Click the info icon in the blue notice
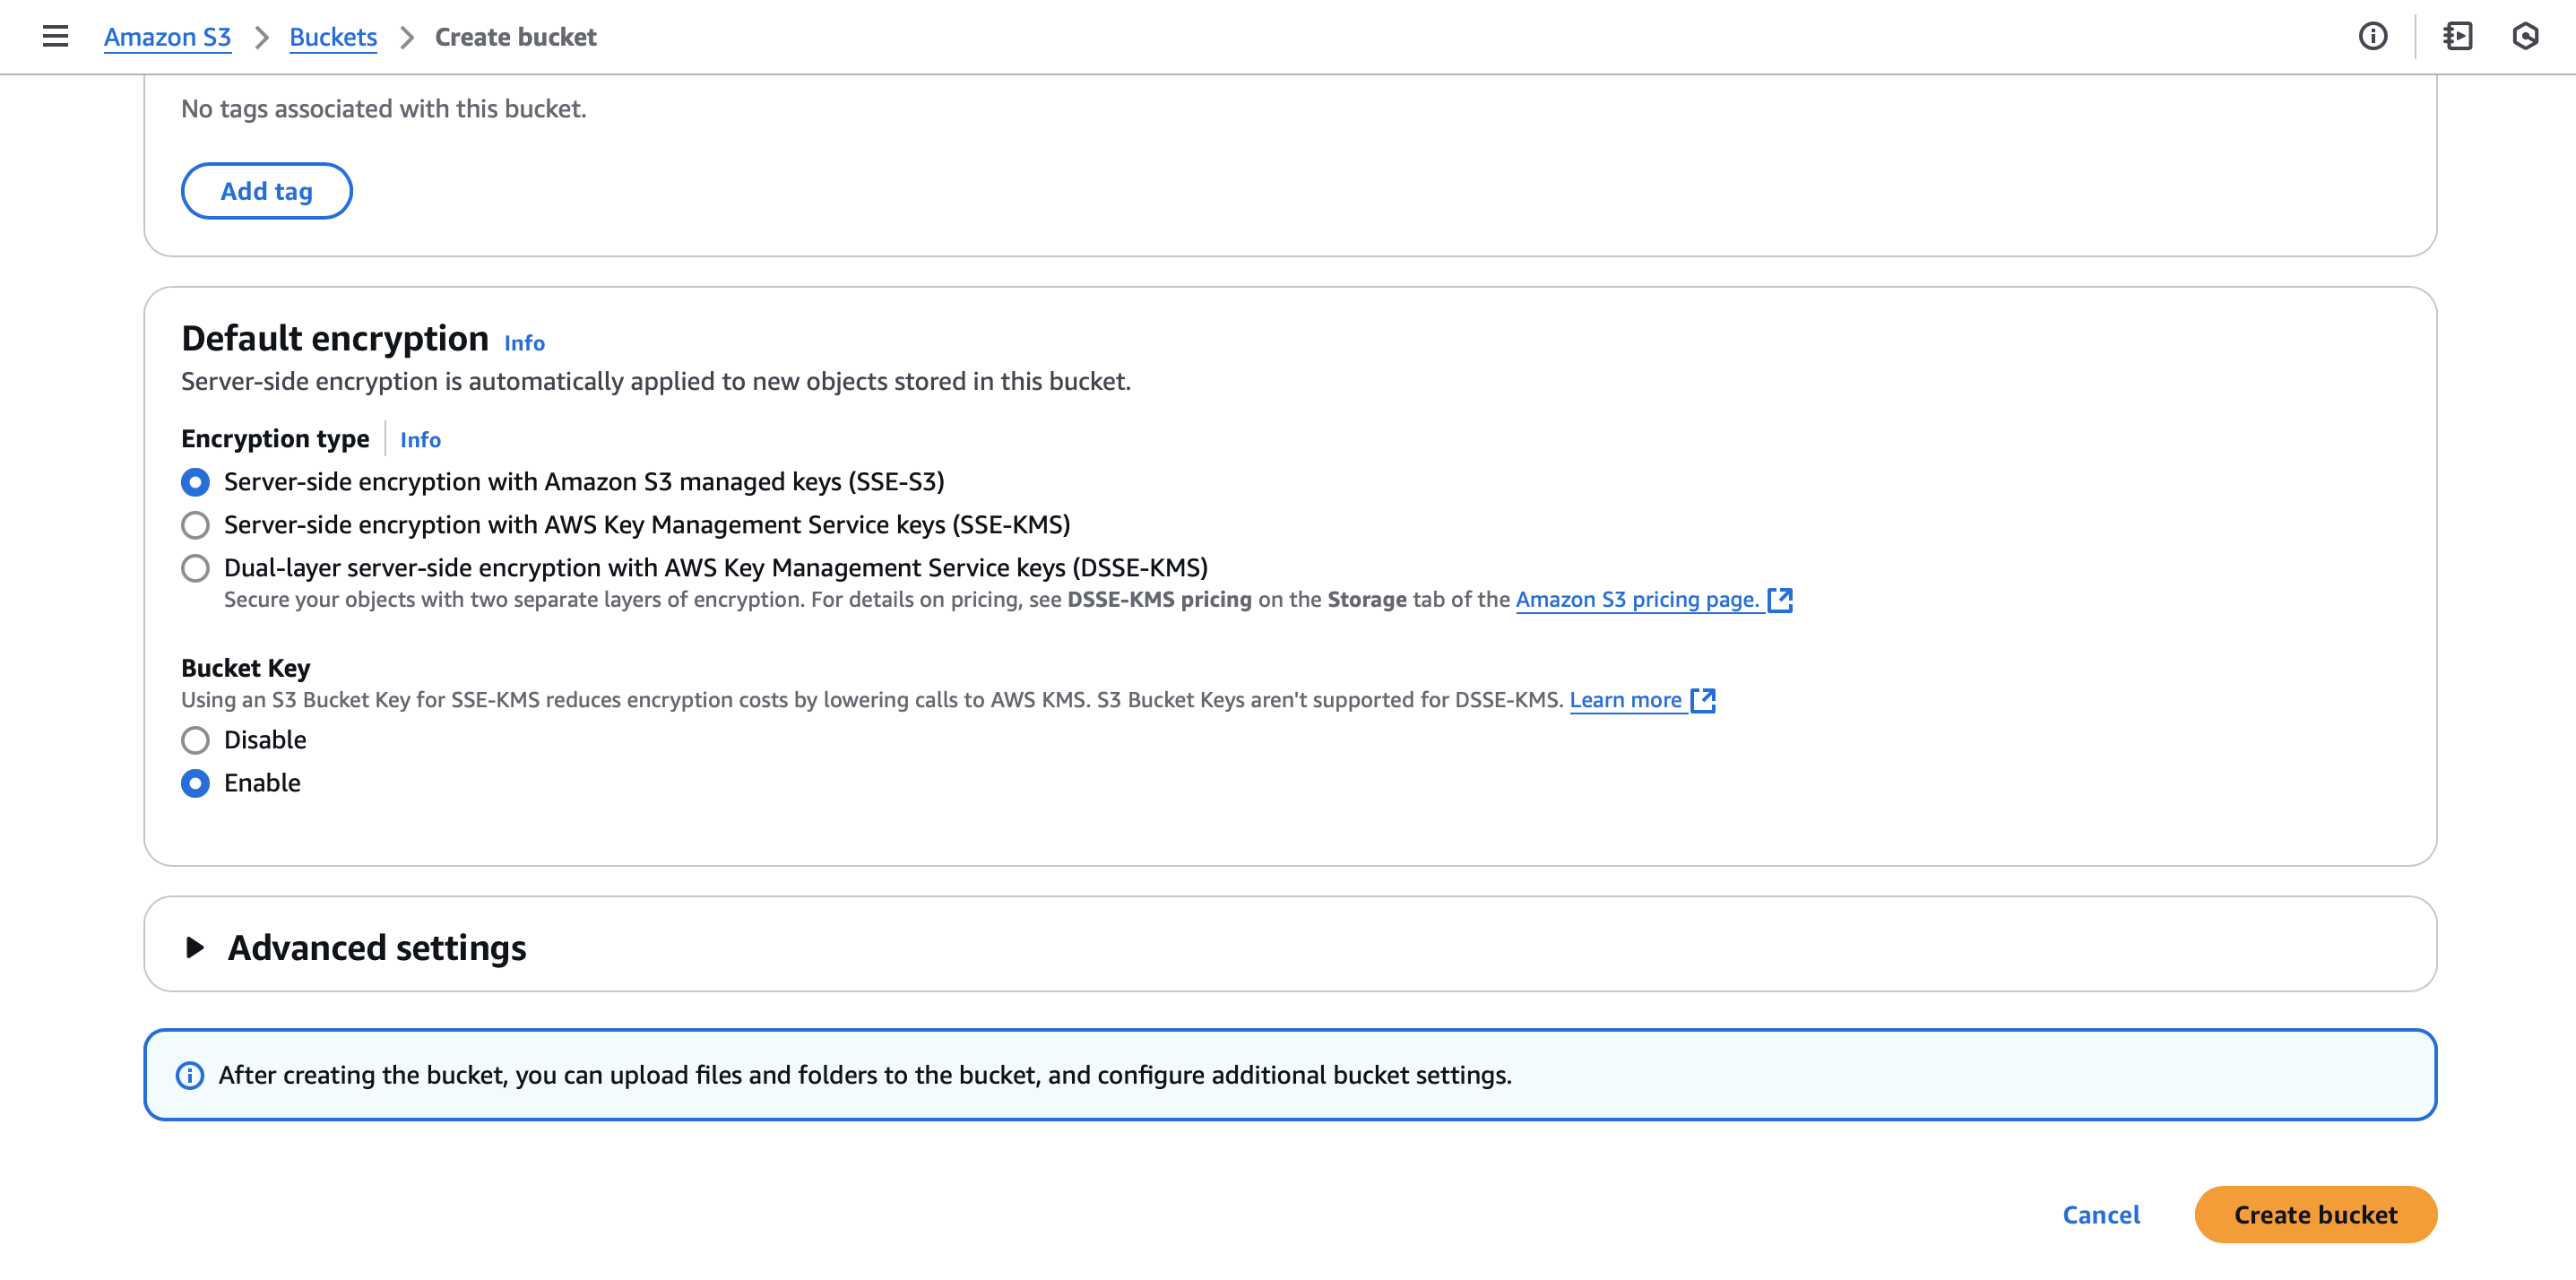The width and height of the screenshot is (2576, 1280). [x=190, y=1075]
